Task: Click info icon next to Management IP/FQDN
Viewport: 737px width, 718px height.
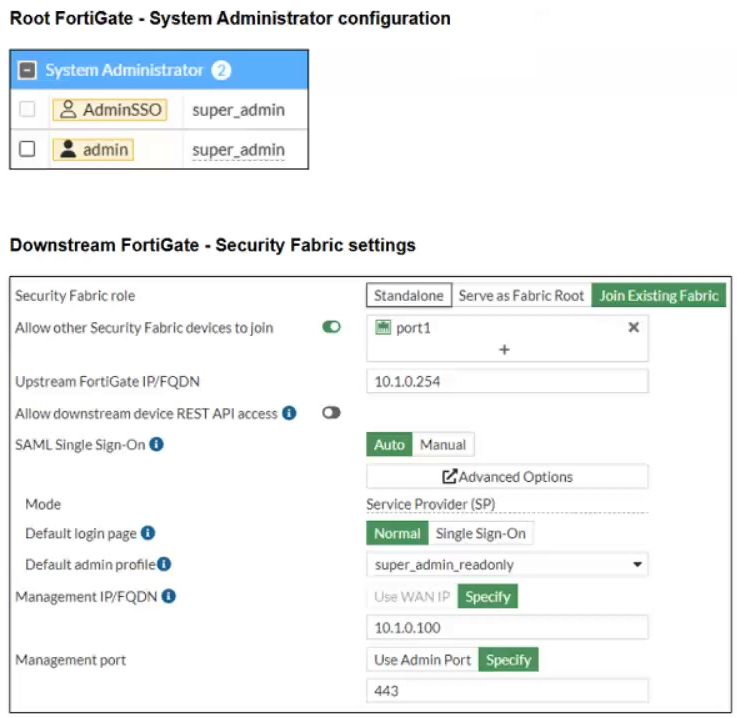Action: pos(169,596)
